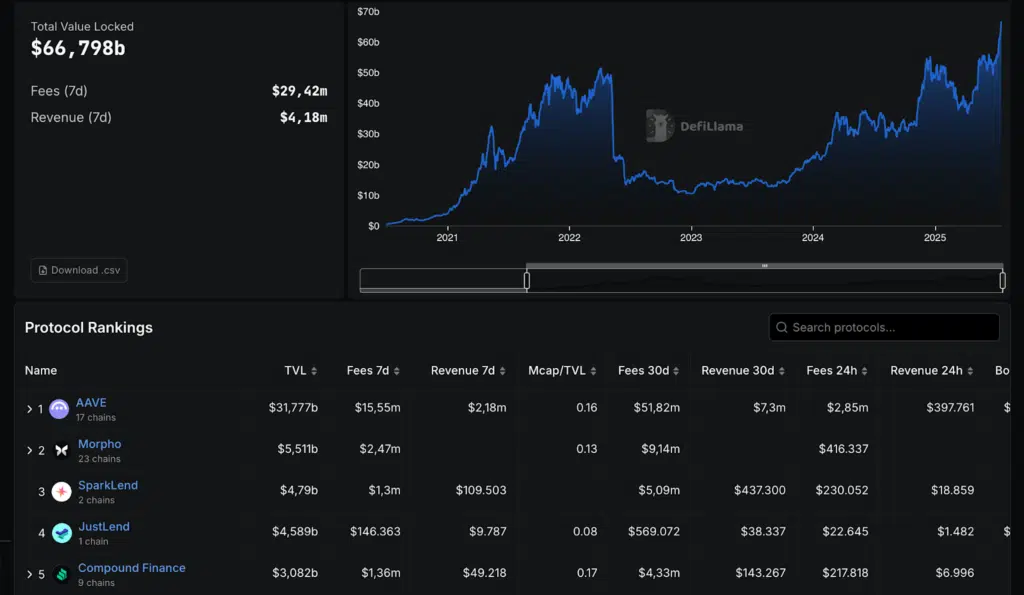Image resolution: width=1024 pixels, height=595 pixels.
Task: Expand the Compound Finance row chevron
Action: coord(29,575)
